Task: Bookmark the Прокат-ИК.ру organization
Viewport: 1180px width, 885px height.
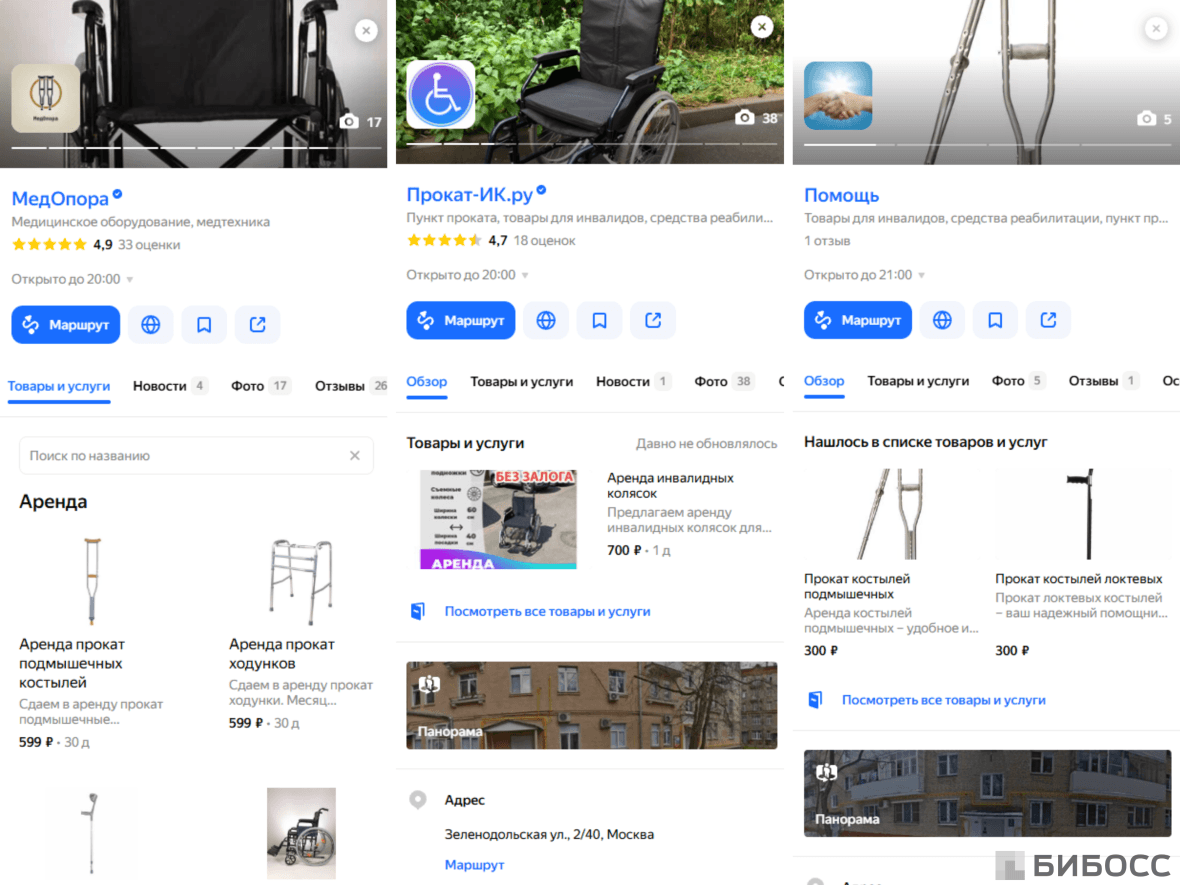Action: click(x=599, y=321)
